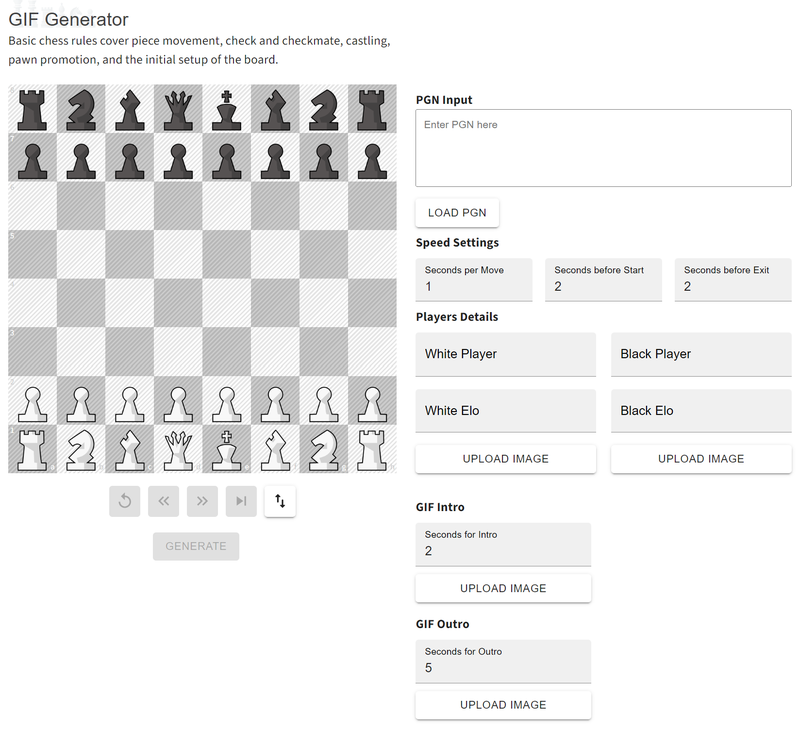
Task: Step back one move with rewind icon
Action: [x=163, y=501]
